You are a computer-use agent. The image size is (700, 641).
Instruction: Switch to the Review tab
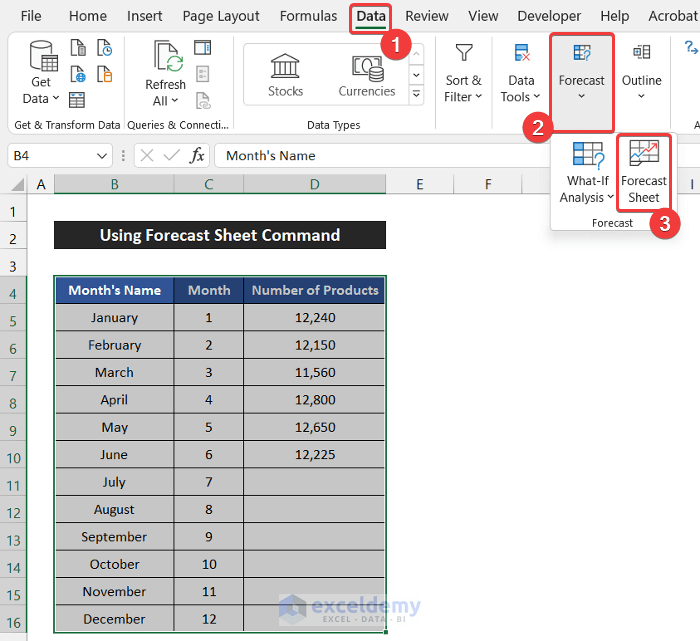tap(426, 16)
